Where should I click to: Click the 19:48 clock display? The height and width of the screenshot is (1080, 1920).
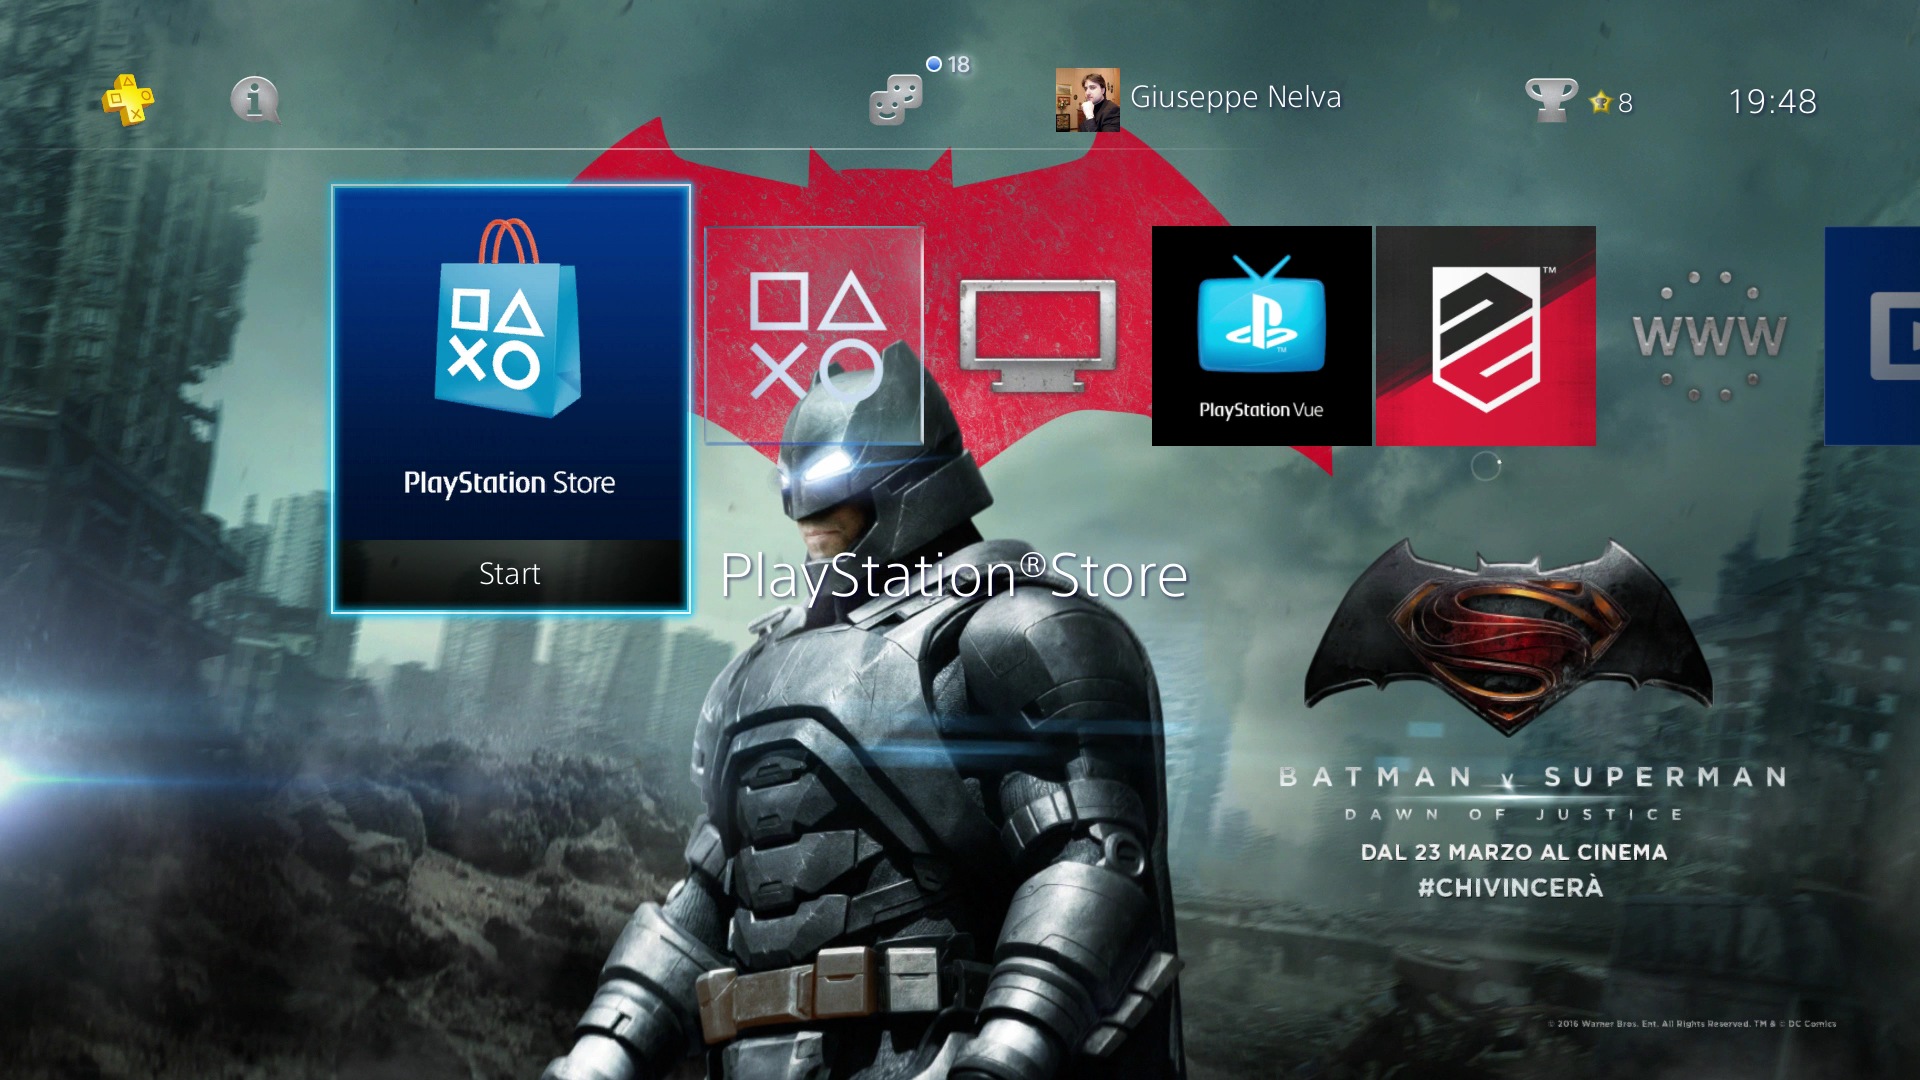click(1772, 101)
